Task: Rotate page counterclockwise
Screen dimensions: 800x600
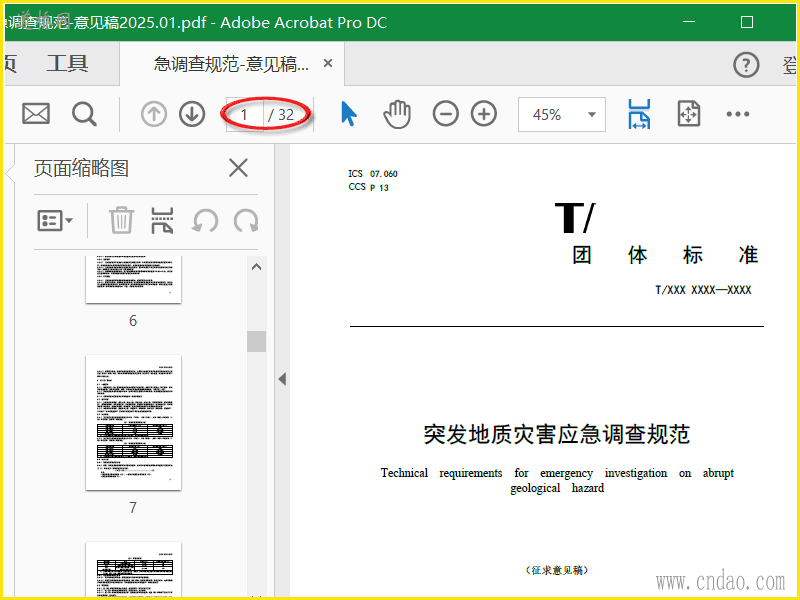Action: [x=205, y=221]
